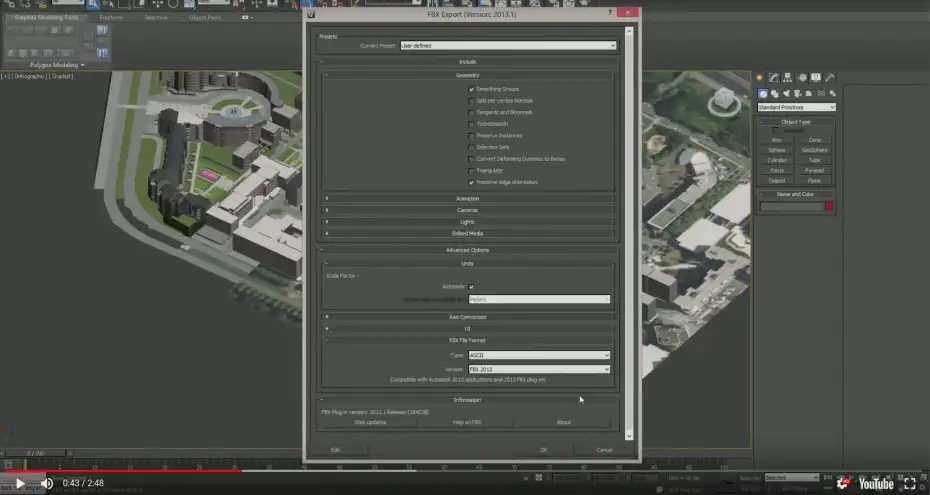Switch to the Object Paint tab
This screenshot has width=930, height=495.
coord(205,18)
